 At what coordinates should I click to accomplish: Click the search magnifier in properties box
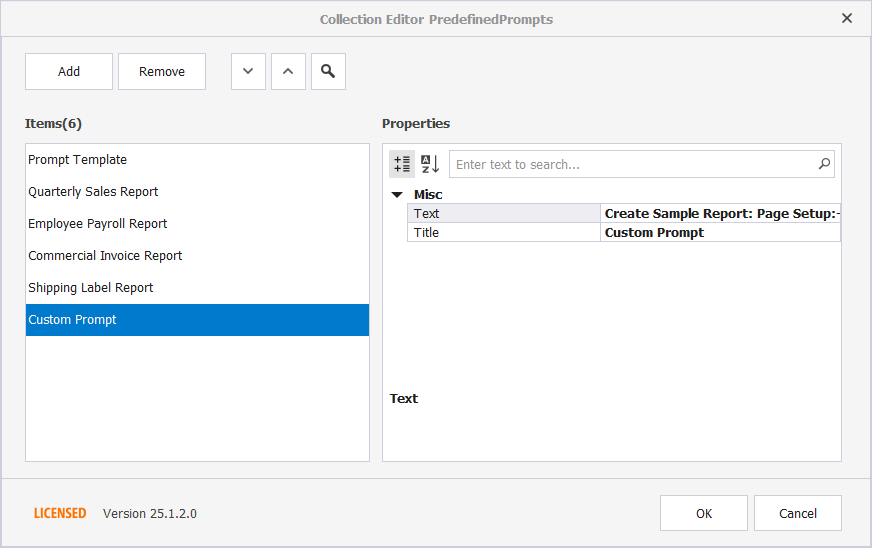coord(824,164)
